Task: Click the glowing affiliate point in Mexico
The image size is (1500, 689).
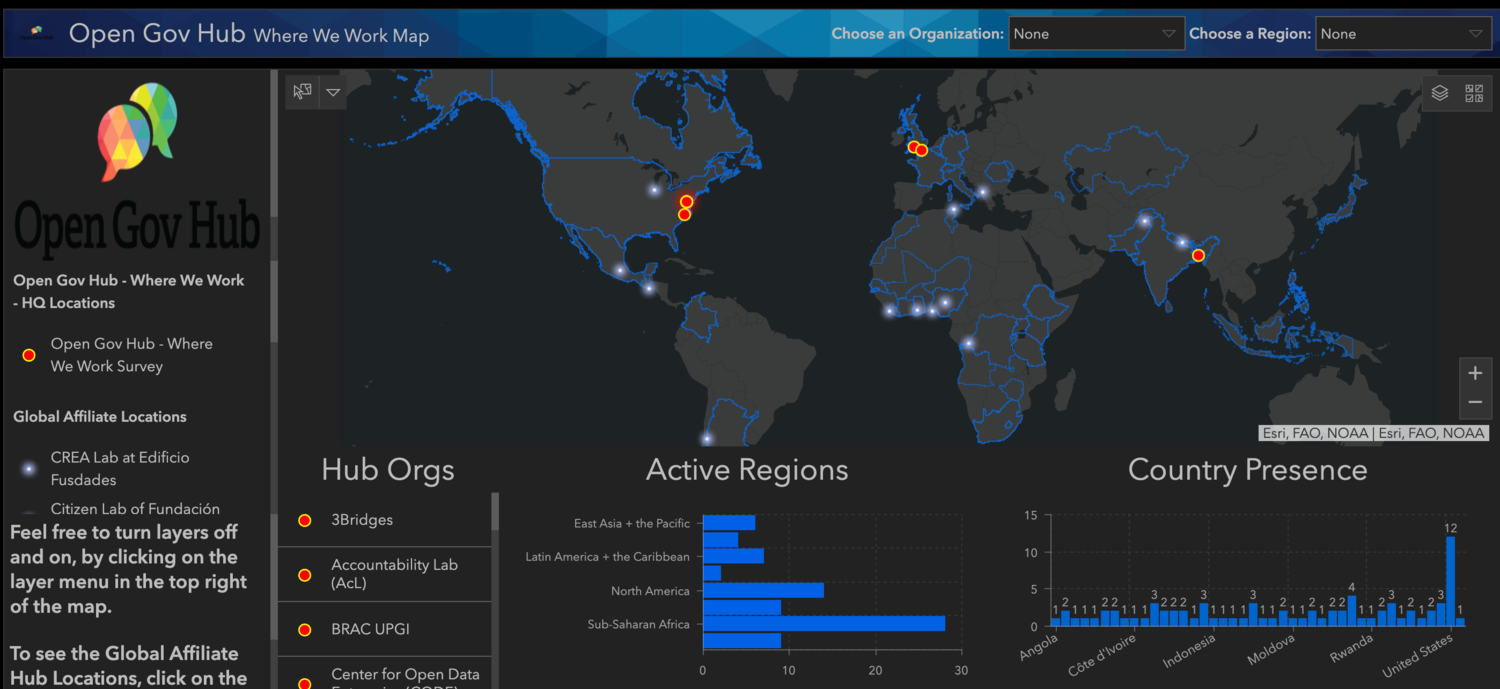Action: point(620,270)
